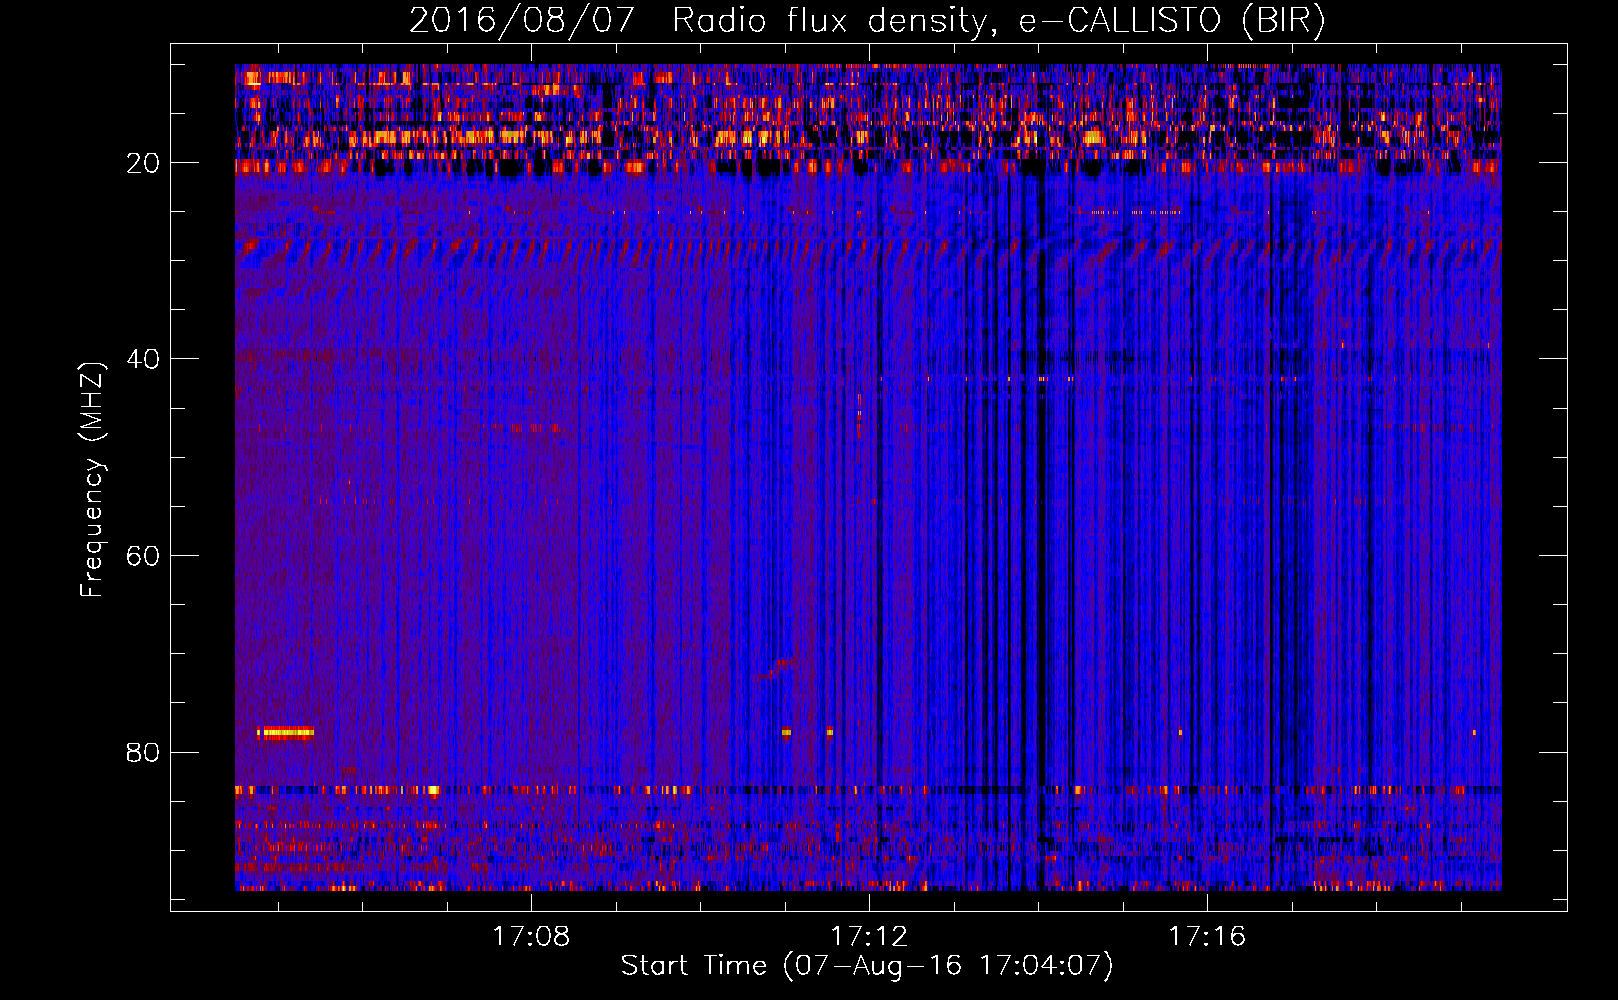Click the plot title '2016/08/07 Radio flux density'
This screenshot has width=1618, height=1000.
tap(867, 20)
